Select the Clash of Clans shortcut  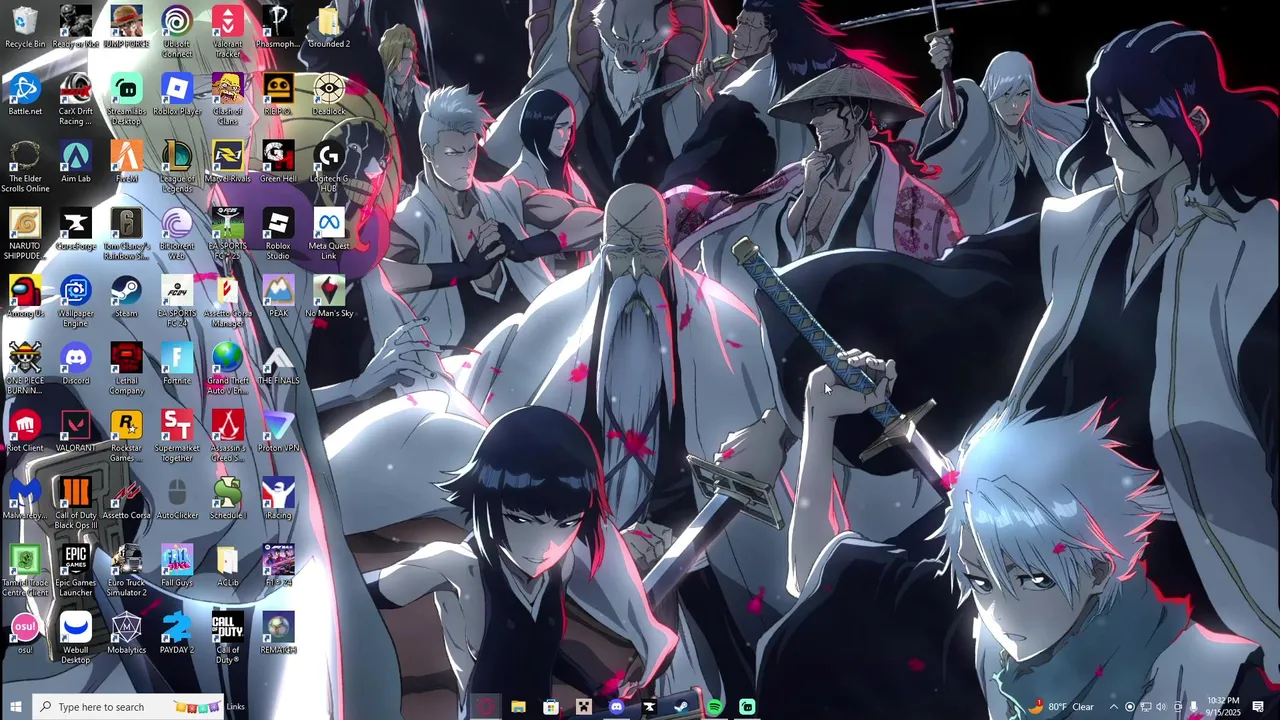228,99
